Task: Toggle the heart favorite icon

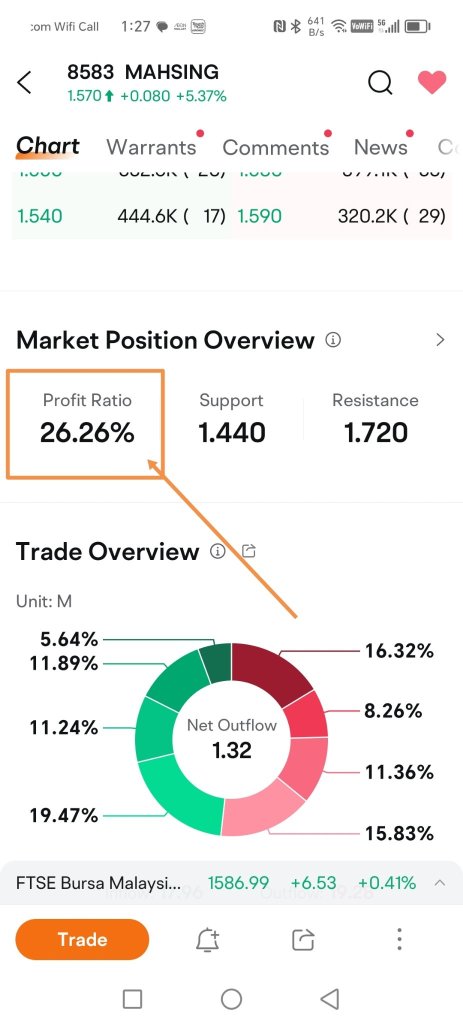Action: click(432, 82)
